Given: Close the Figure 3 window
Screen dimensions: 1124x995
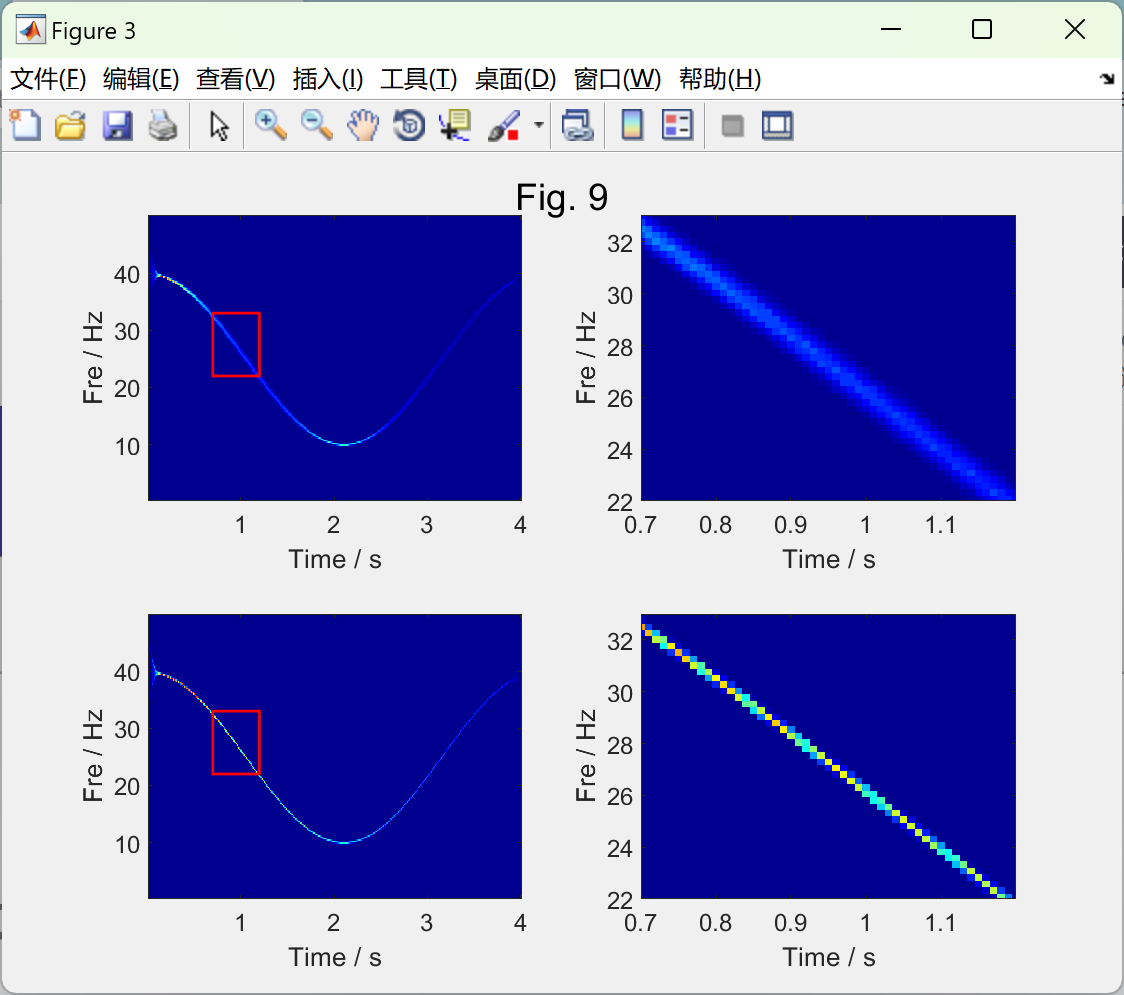Looking at the screenshot, I should tap(1075, 29).
